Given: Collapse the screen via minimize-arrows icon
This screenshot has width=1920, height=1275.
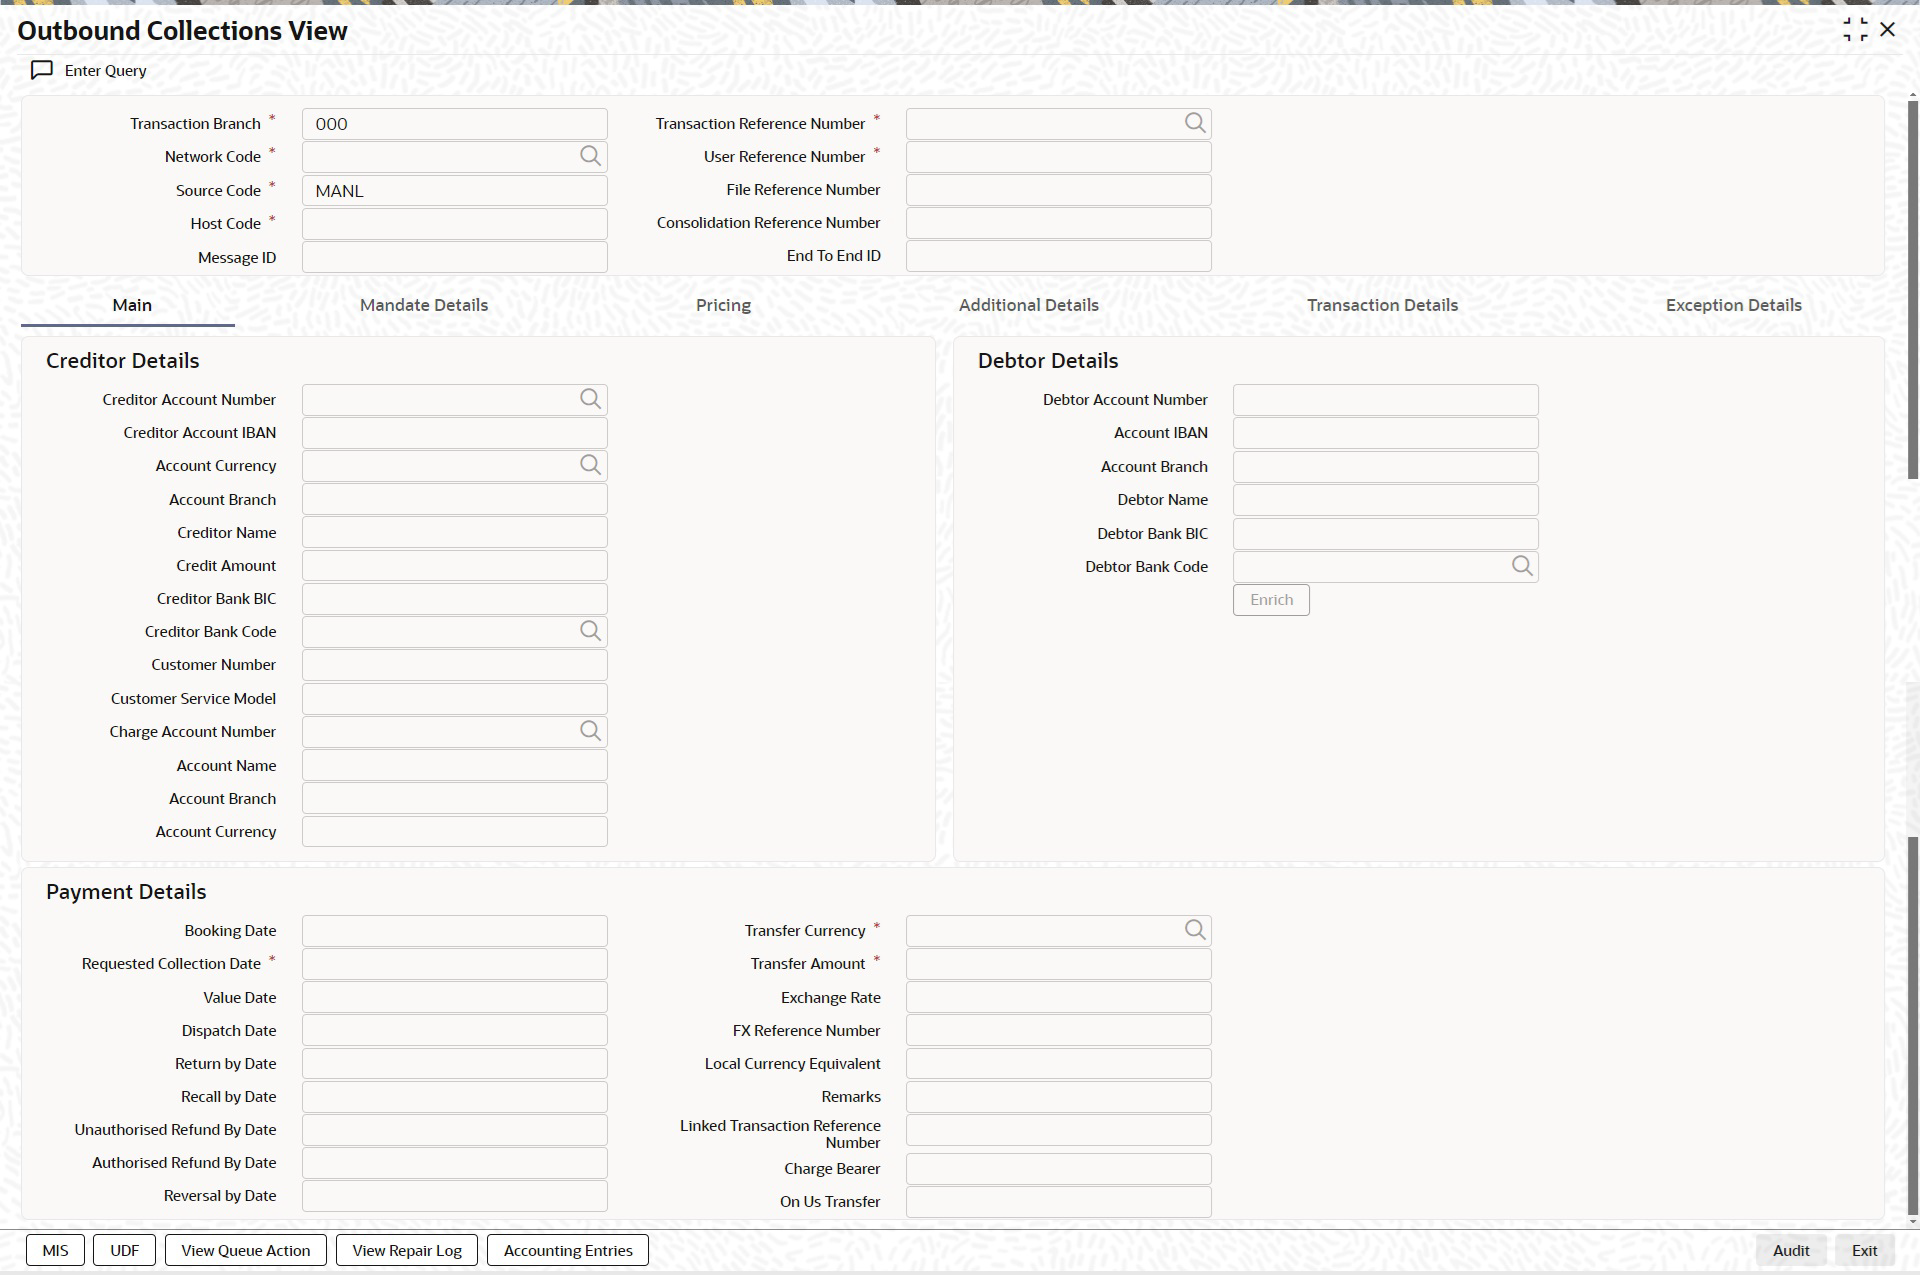Looking at the screenshot, I should point(1854,30).
